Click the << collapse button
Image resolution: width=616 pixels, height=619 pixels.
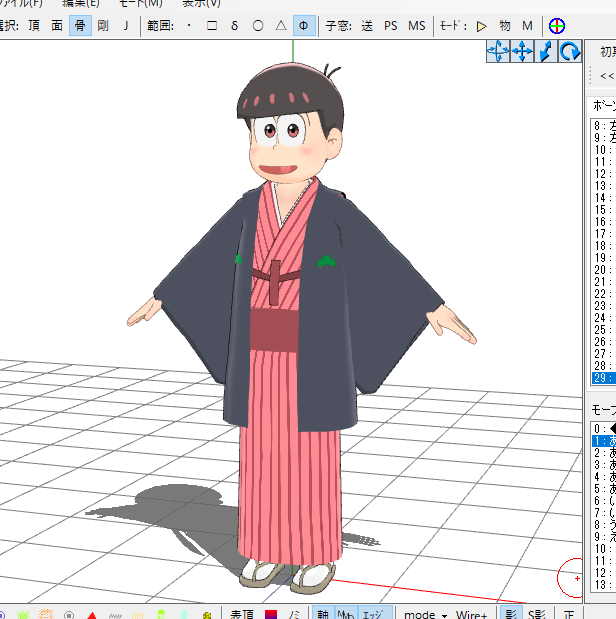(x=607, y=76)
